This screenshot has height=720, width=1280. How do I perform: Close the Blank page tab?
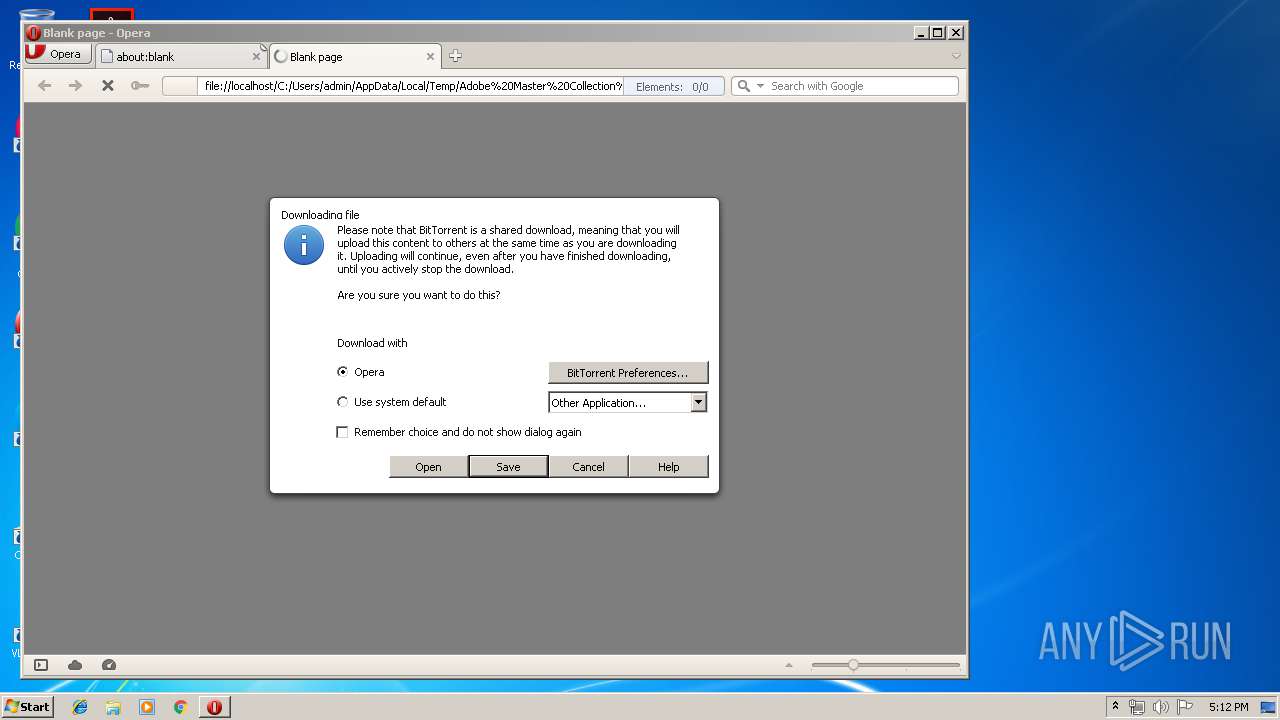point(431,56)
